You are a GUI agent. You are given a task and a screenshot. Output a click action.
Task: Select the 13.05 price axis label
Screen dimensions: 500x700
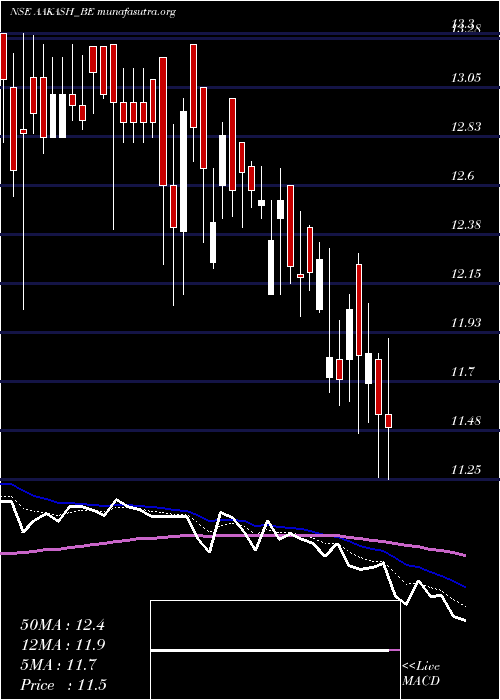(x=467, y=79)
